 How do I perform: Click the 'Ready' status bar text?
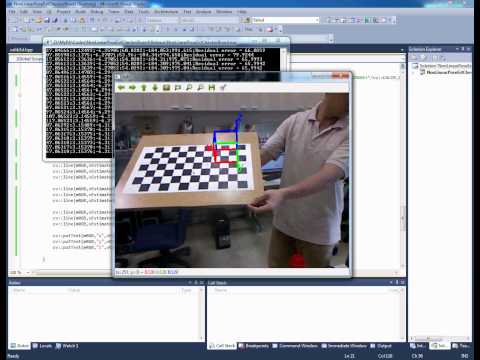[13, 356]
